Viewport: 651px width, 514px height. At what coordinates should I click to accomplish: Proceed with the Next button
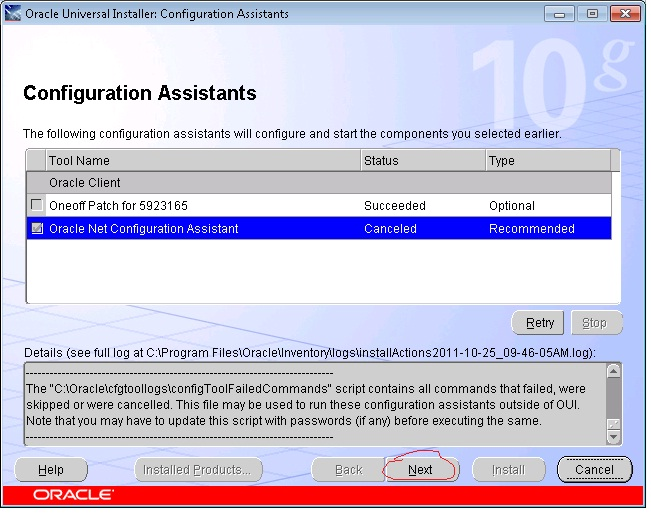pyautogui.click(x=421, y=470)
